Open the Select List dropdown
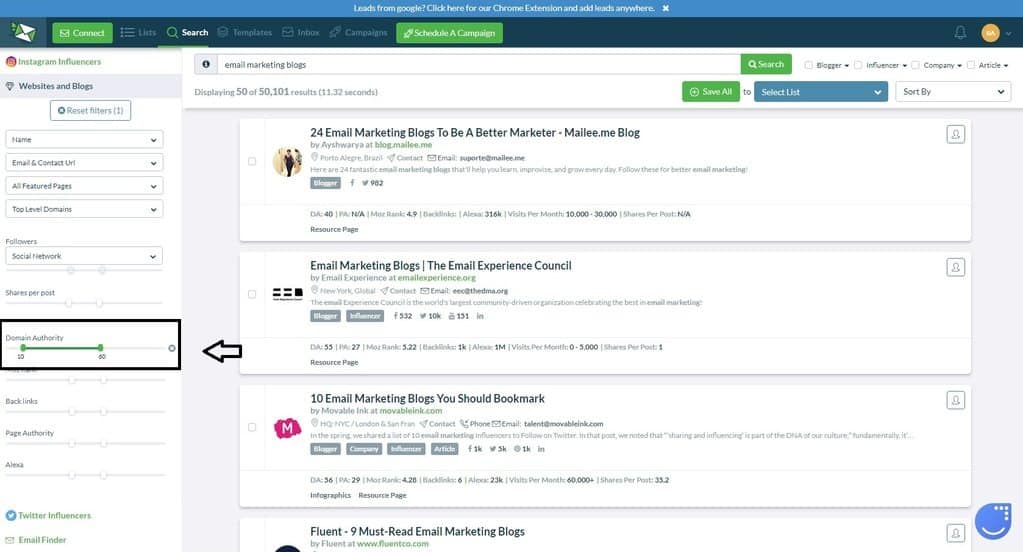The height and width of the screenshot is (552, 1023). [821, 91]
